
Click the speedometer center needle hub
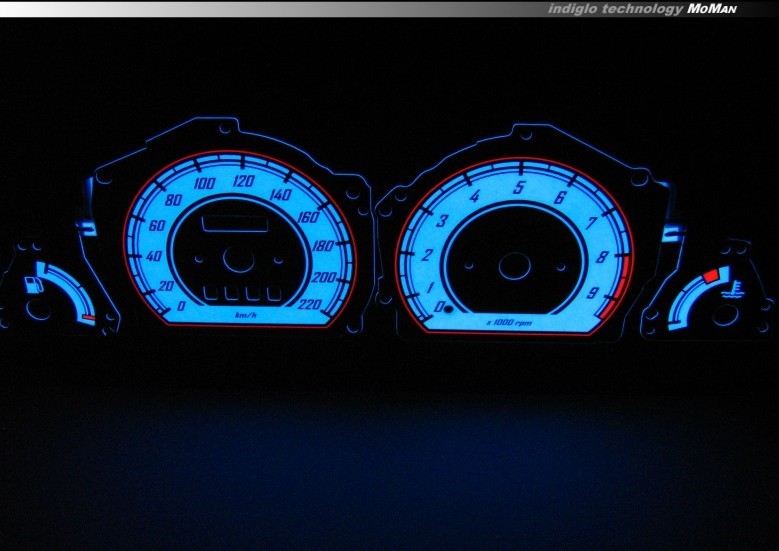tap(236, 261)
